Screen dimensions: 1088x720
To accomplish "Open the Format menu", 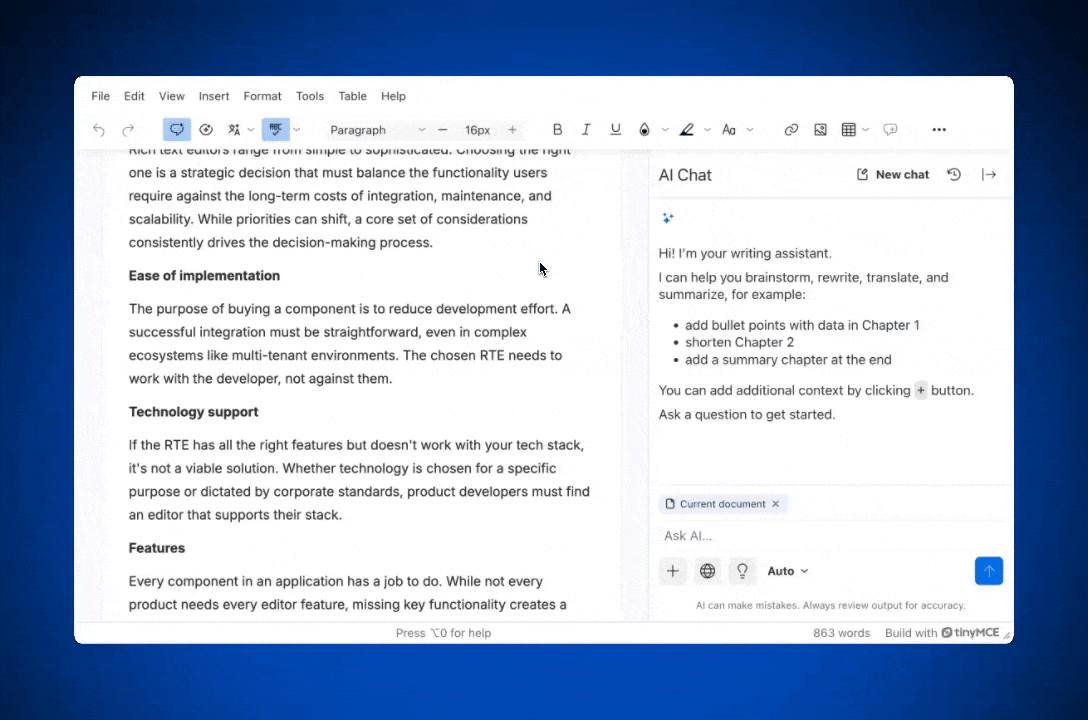I will pos(262,96).
